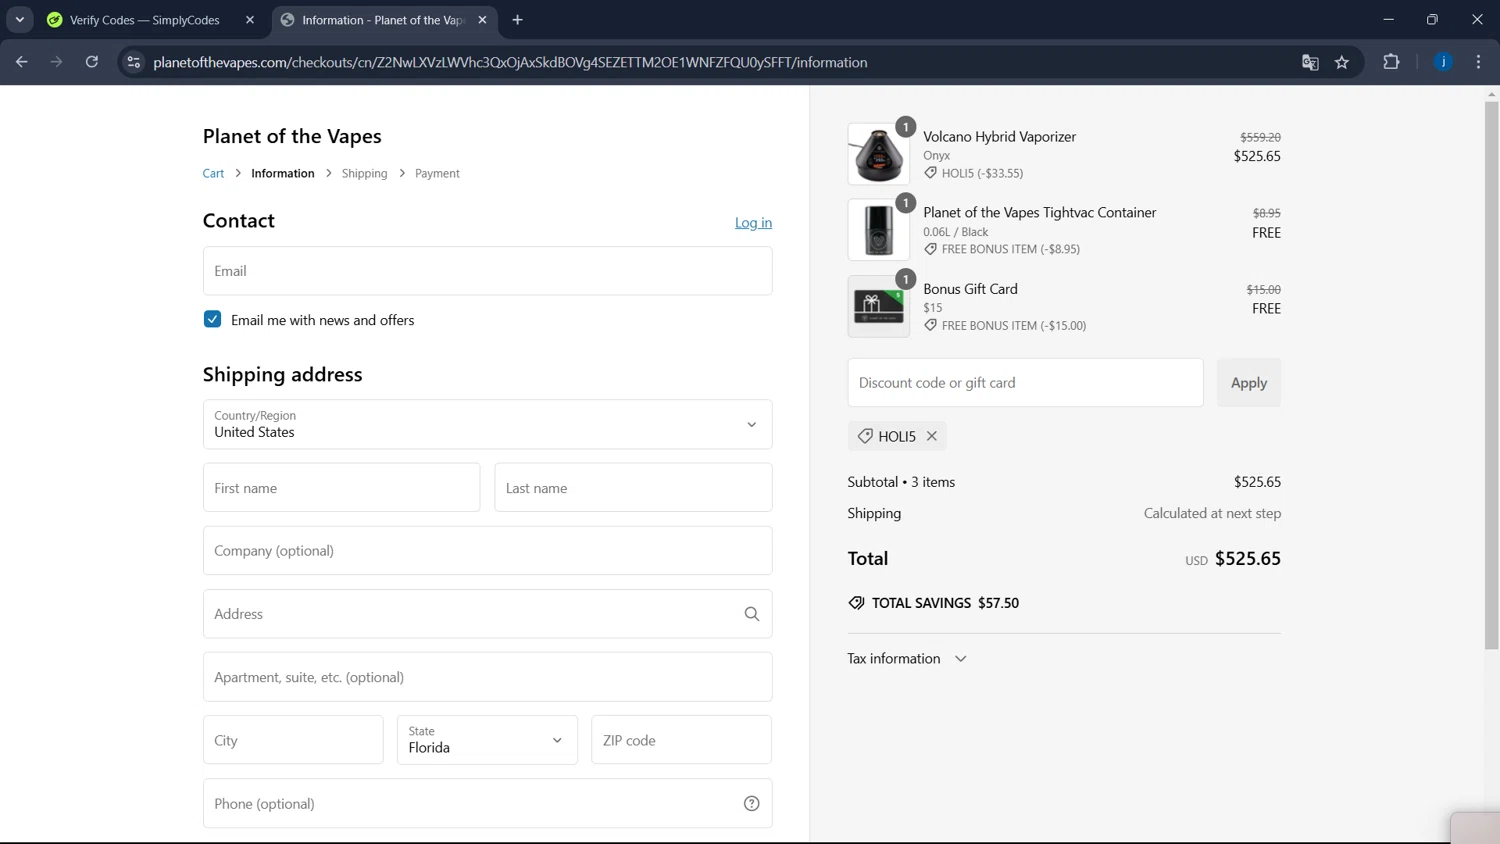Click the phone help question mark icon

click(752, 804)
